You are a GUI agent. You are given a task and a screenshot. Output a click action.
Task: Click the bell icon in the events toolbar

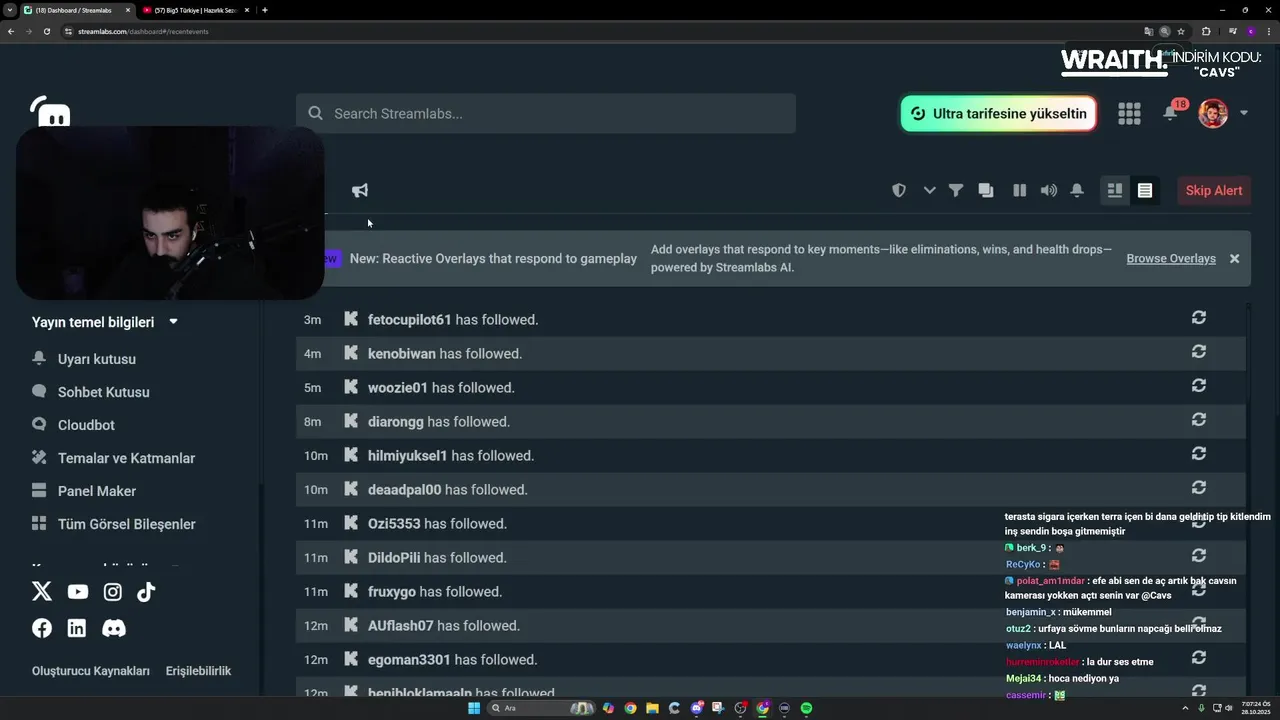1077,190
